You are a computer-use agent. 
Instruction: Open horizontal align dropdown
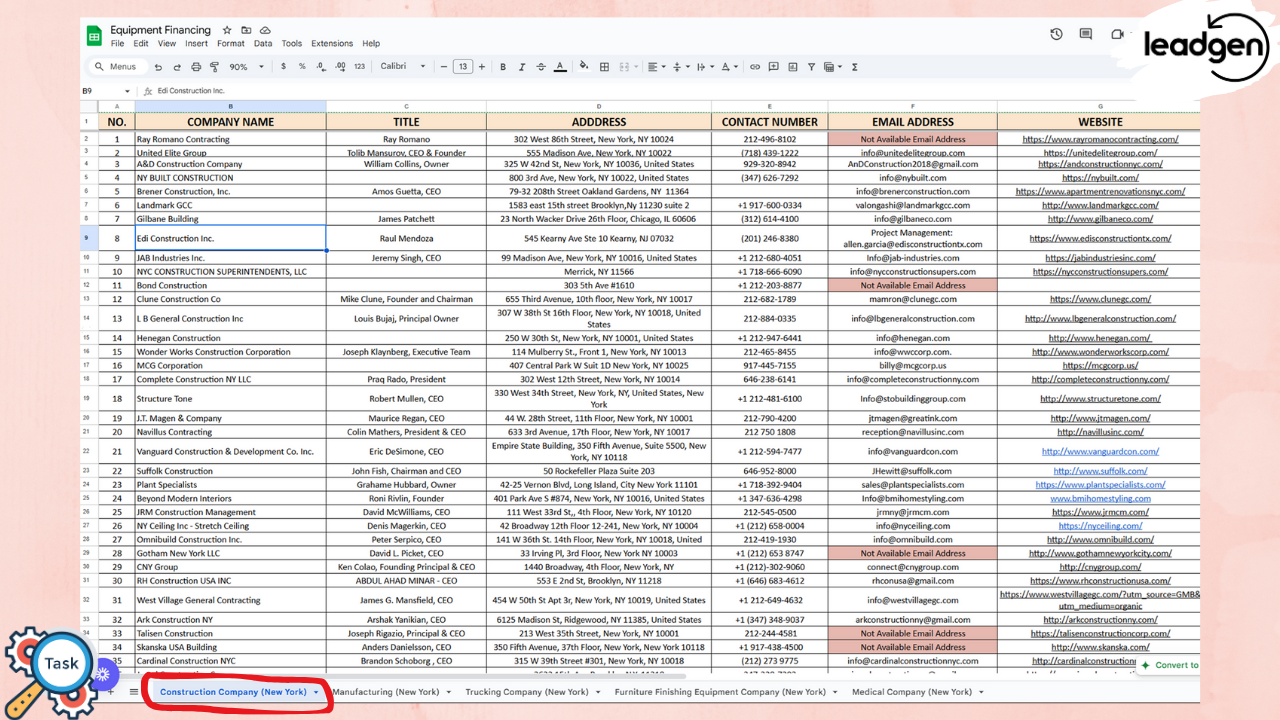(656, 67)
